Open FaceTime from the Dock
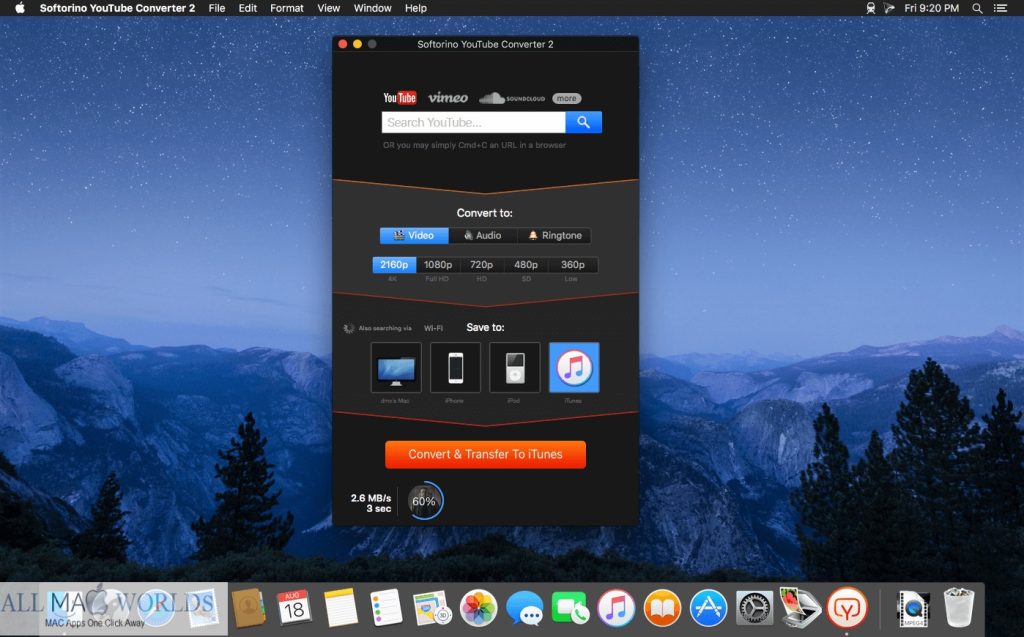Image resolution: width=1024 pixels, height=637 pixels. click(x=570, y=608)
